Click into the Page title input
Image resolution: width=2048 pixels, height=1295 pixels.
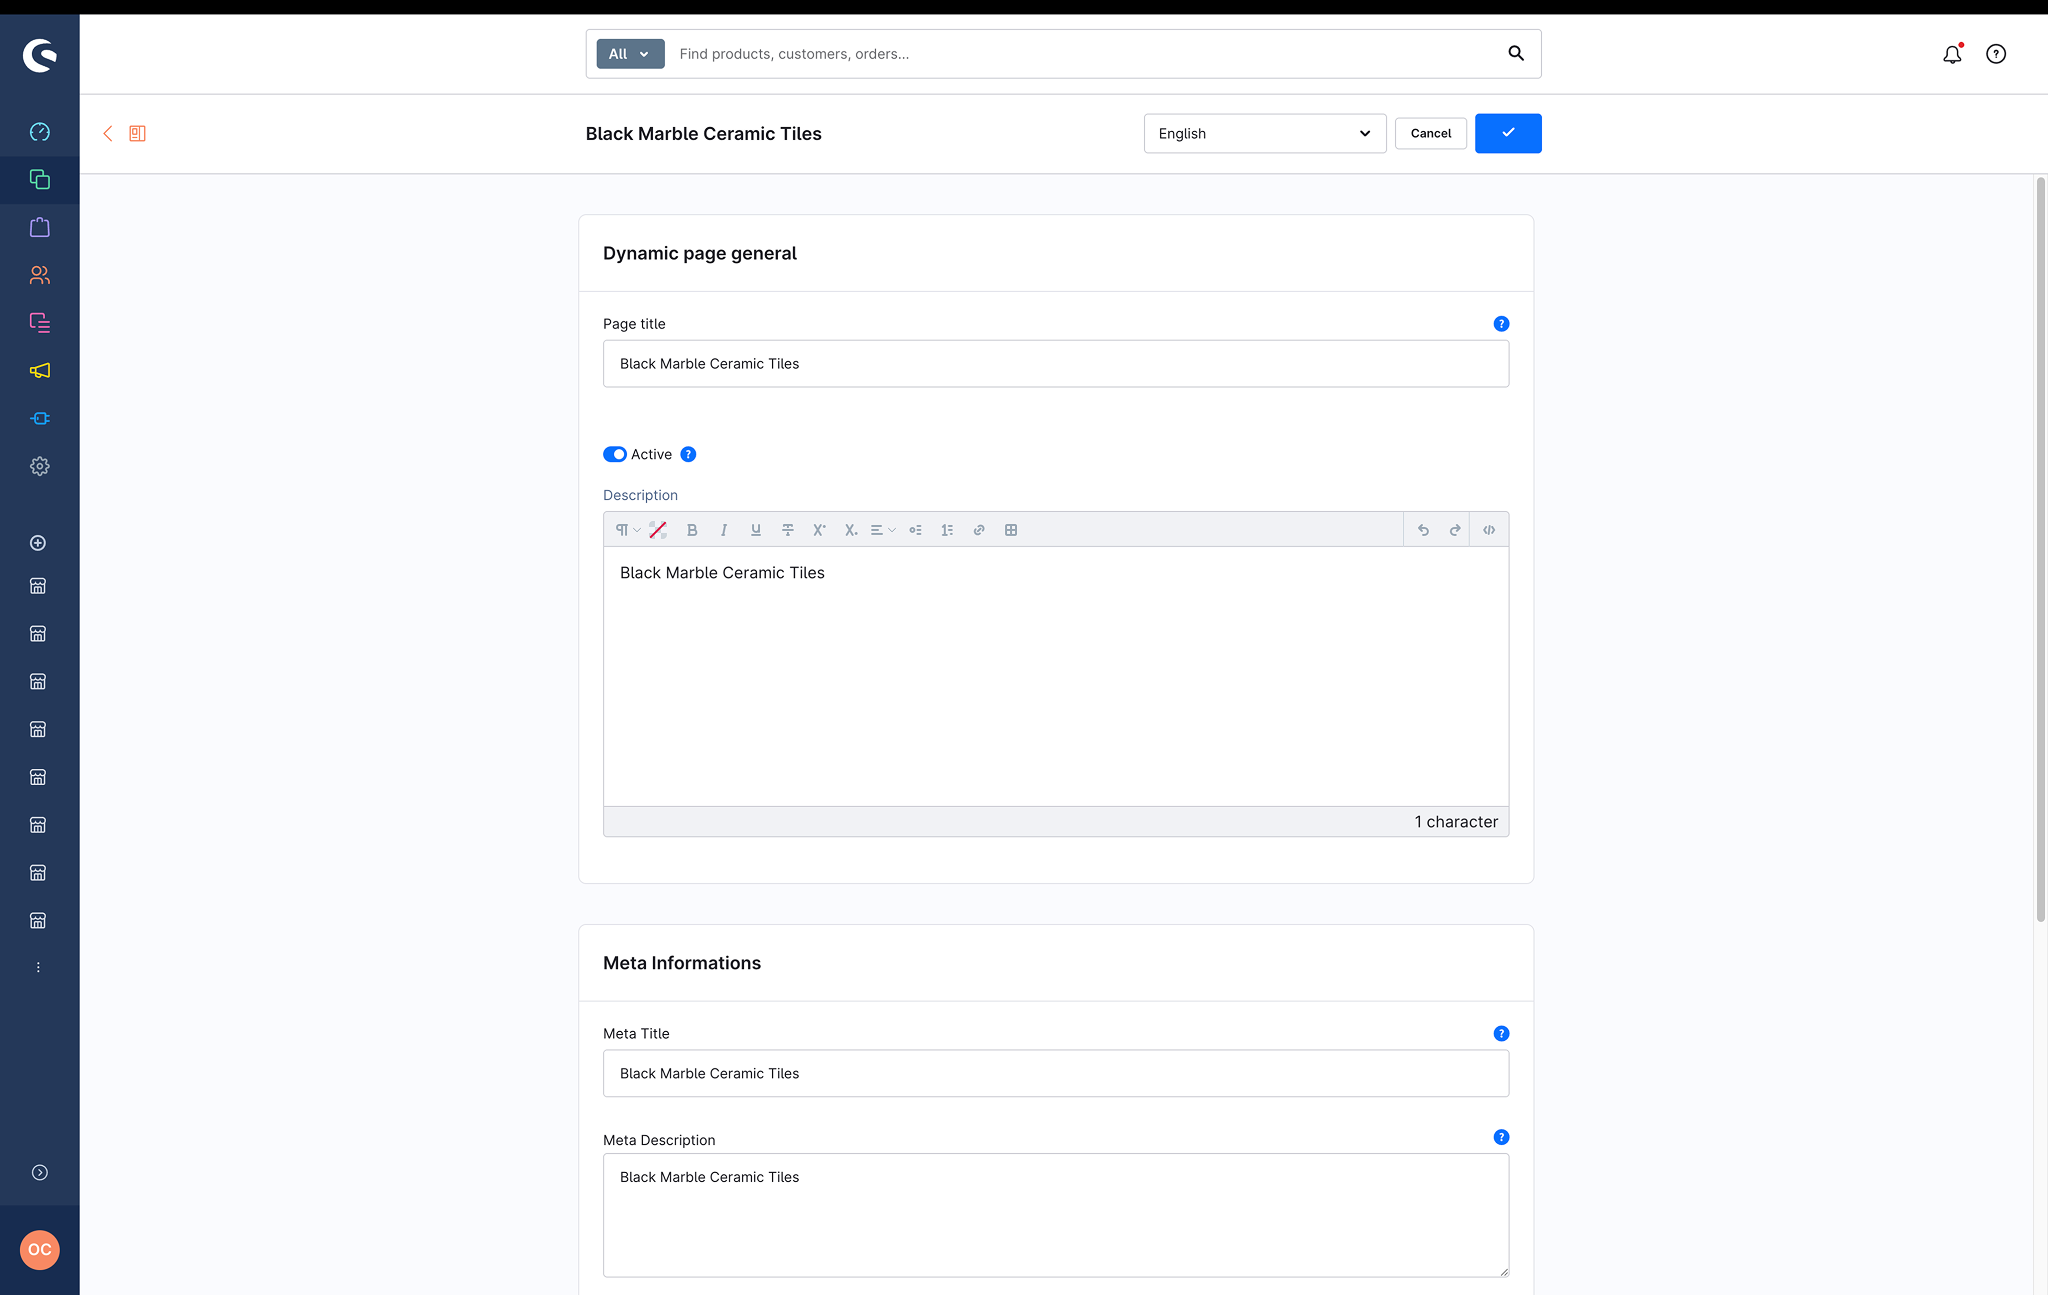[1056, 364]
